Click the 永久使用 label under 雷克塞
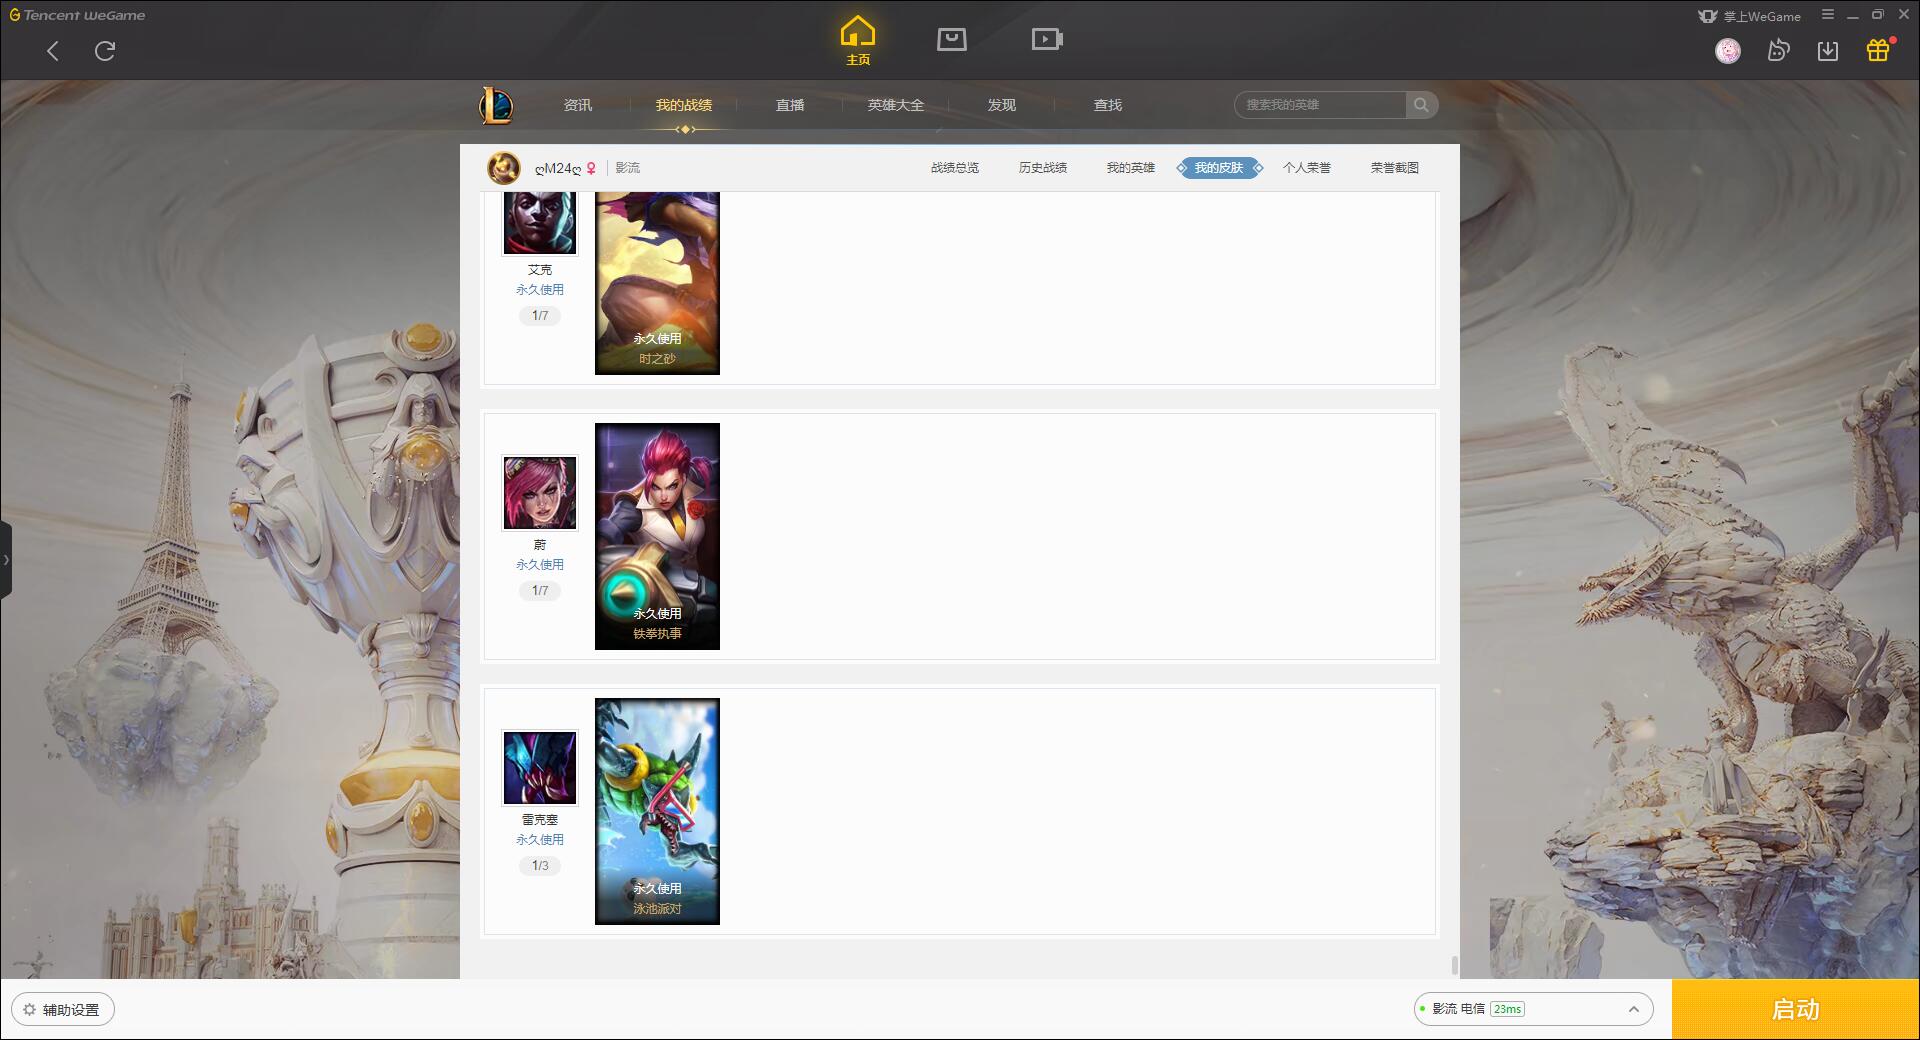1920x1040 pixels. coord(540,839)
